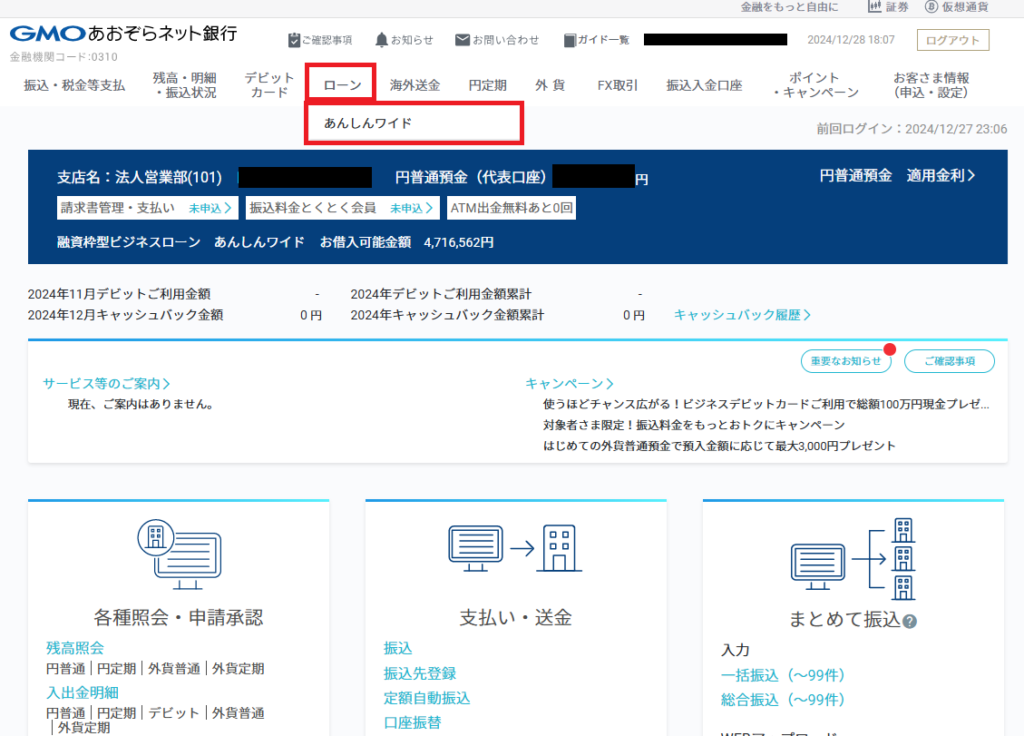Image resolution: width=1024 pixels, height=736 pixels.
Task: Click the GMO Aozora Net Bank logo
Action: click(123, 34)
